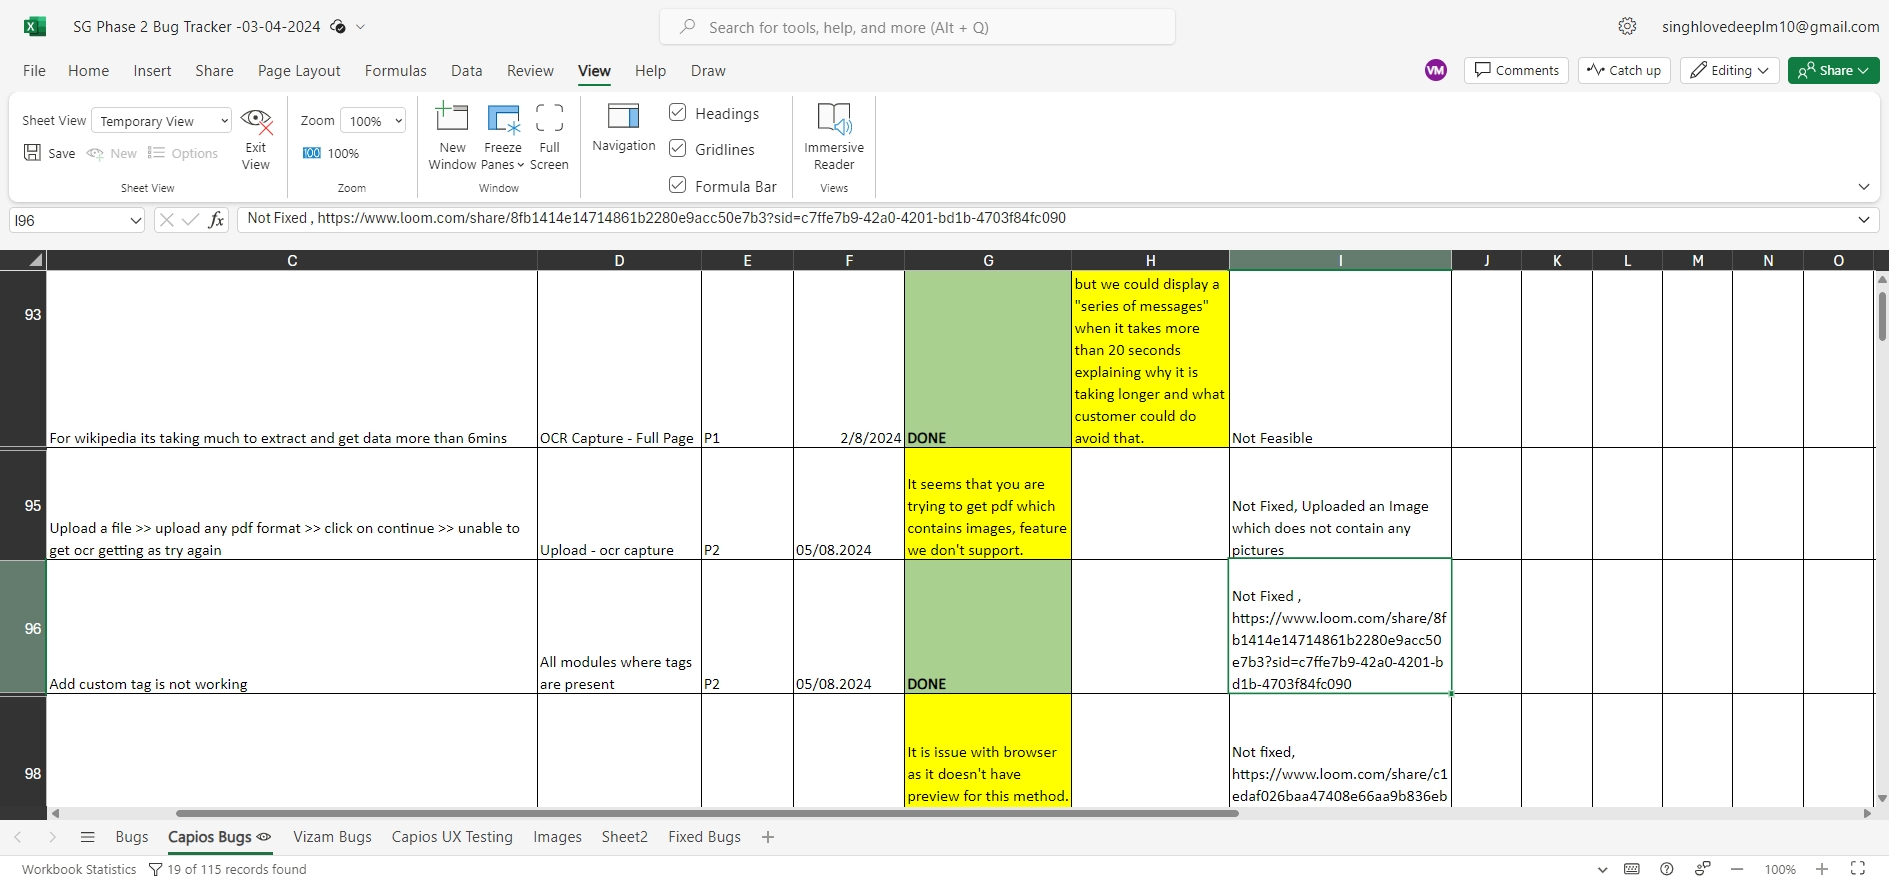This screenshot has width=1889, height=880.
Task: Expand the formula bar chevron
Action: coord(1864,219)
